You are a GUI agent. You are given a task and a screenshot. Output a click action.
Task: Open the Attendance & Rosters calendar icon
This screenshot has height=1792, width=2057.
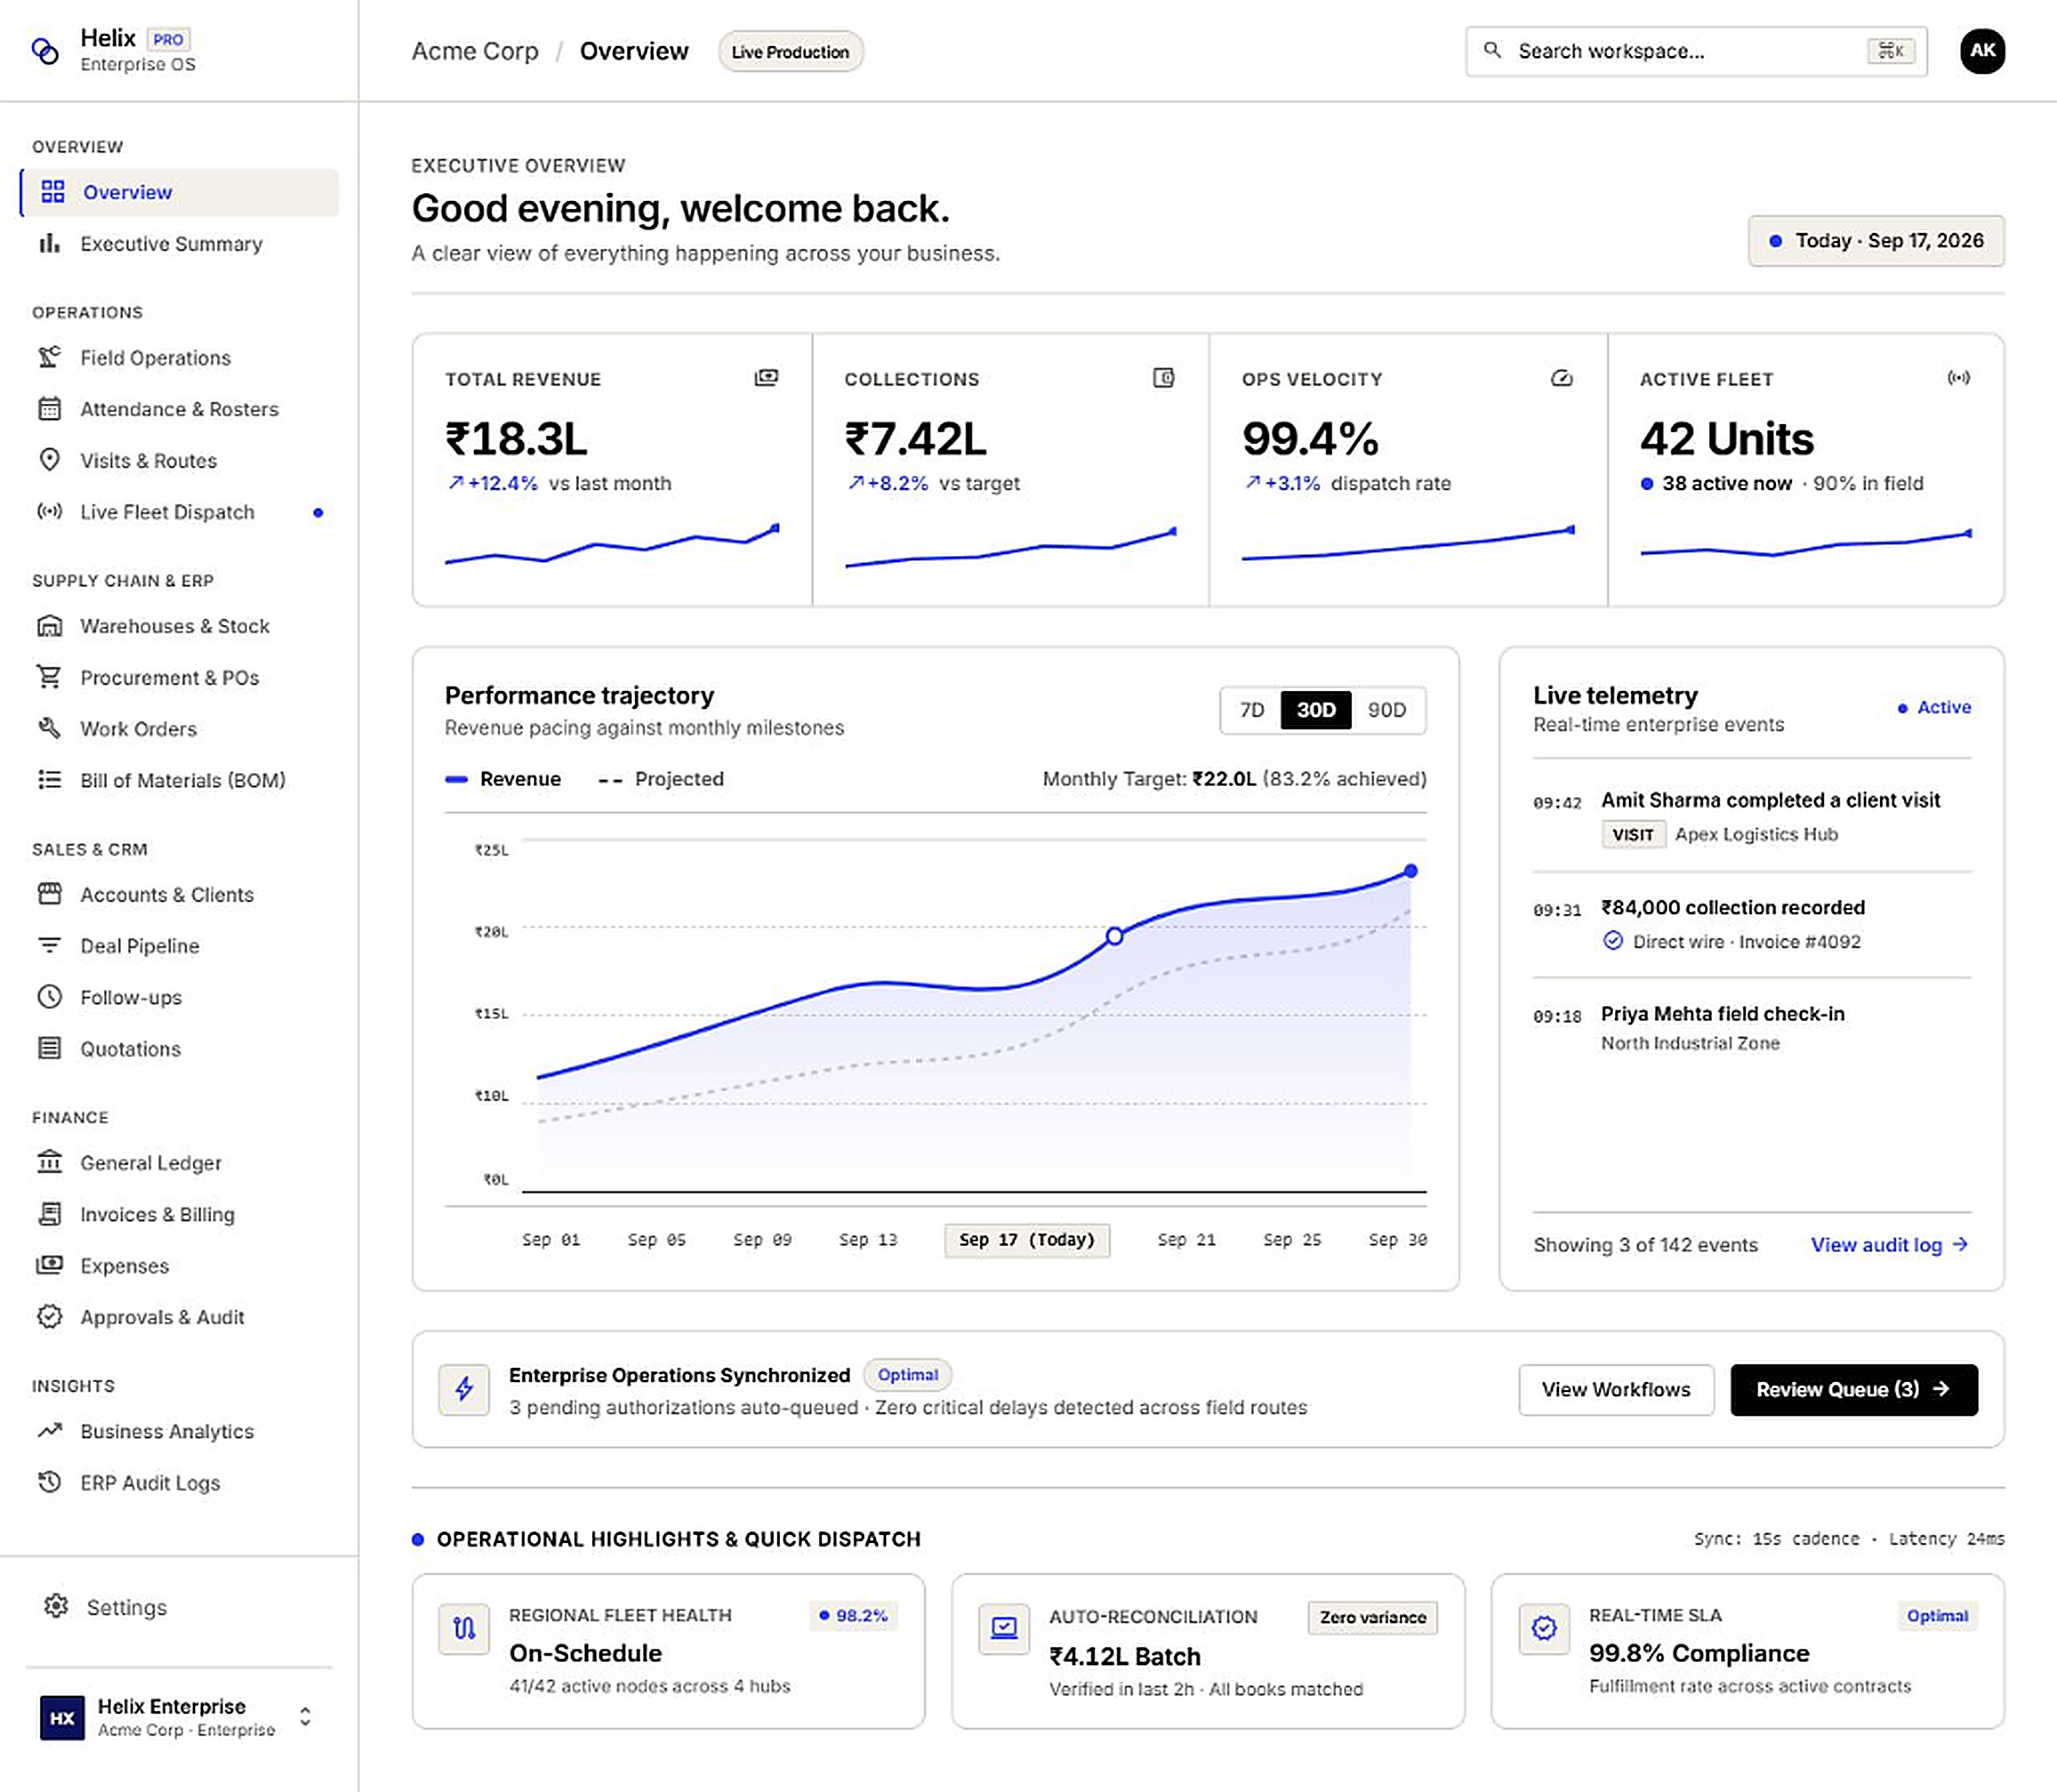pyautogui.click(x=49, y=409)
